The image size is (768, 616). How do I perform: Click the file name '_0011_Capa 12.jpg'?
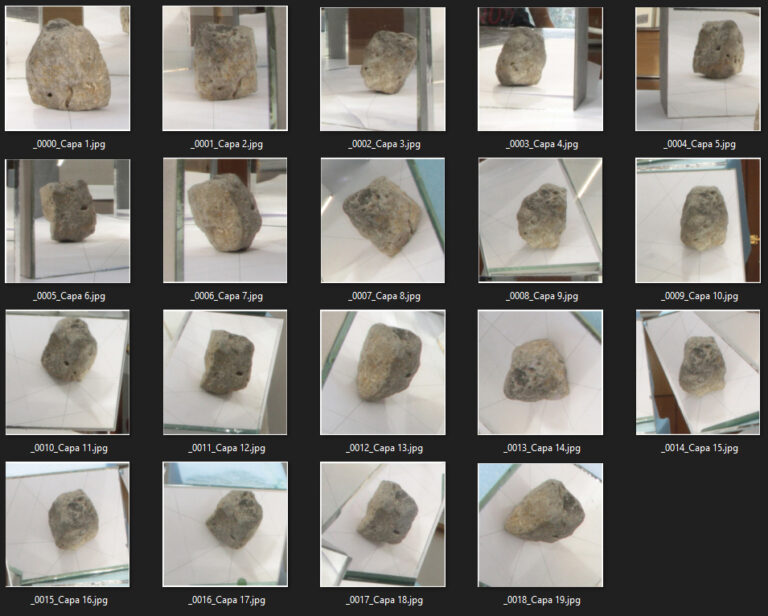[x=227, y=448]
